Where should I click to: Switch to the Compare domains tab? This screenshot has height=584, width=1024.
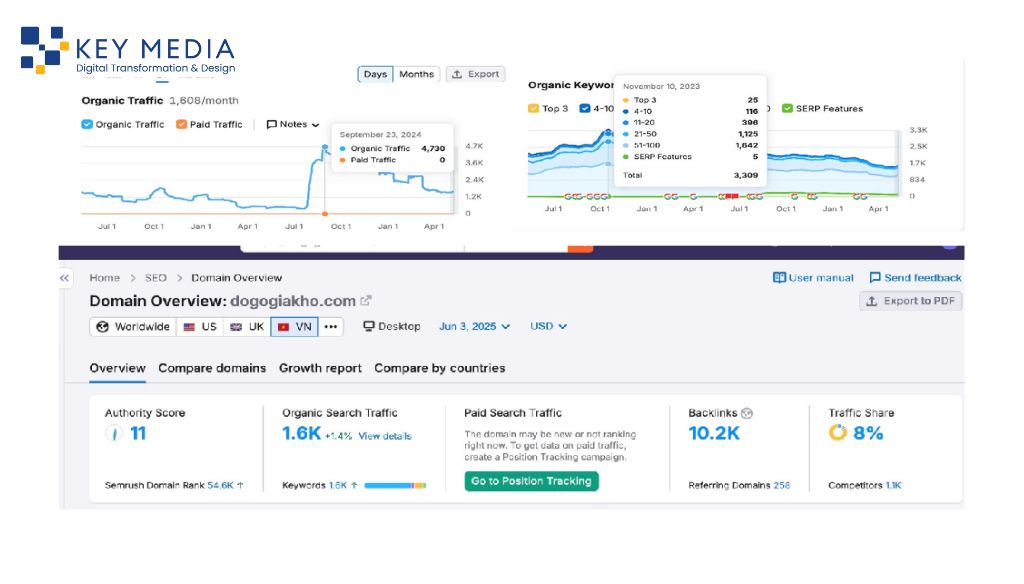[x=212, y=368]
